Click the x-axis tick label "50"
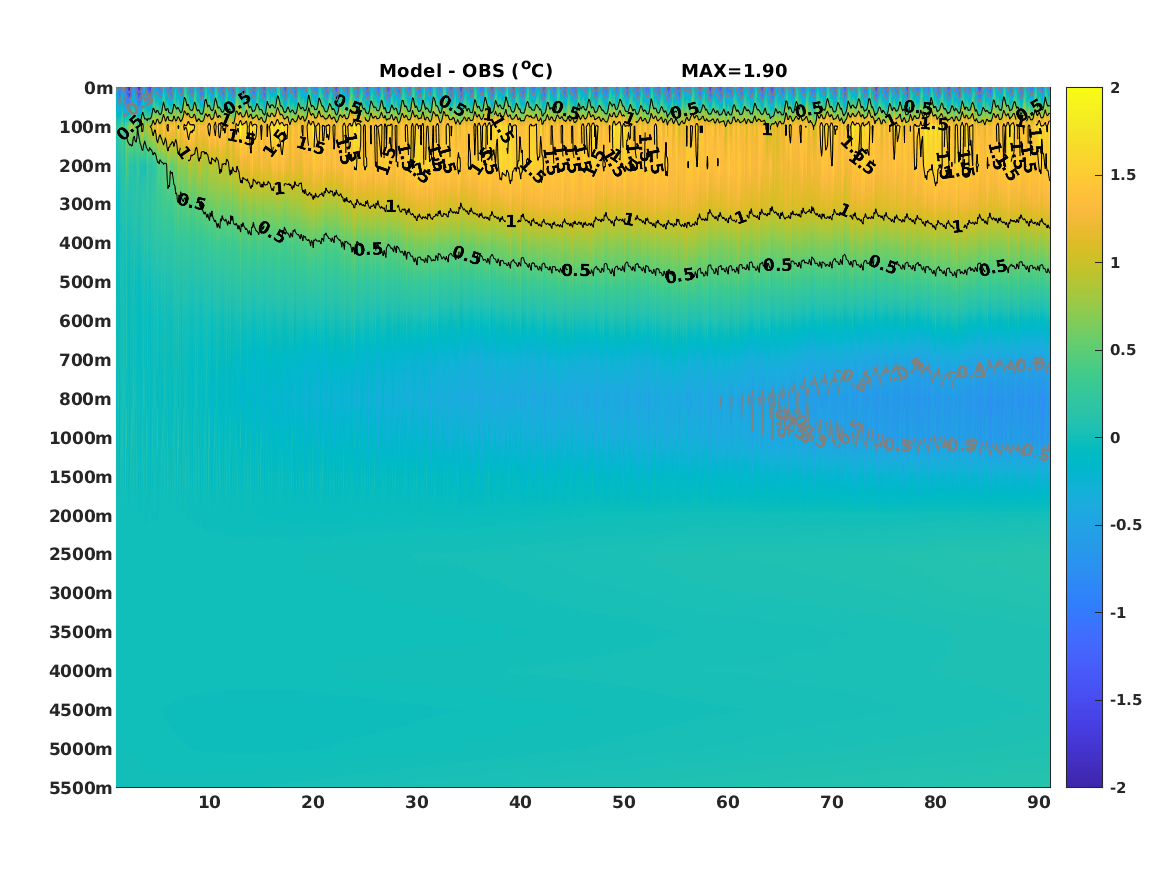This screenshot has width=1167, height=875. [624, 802]
